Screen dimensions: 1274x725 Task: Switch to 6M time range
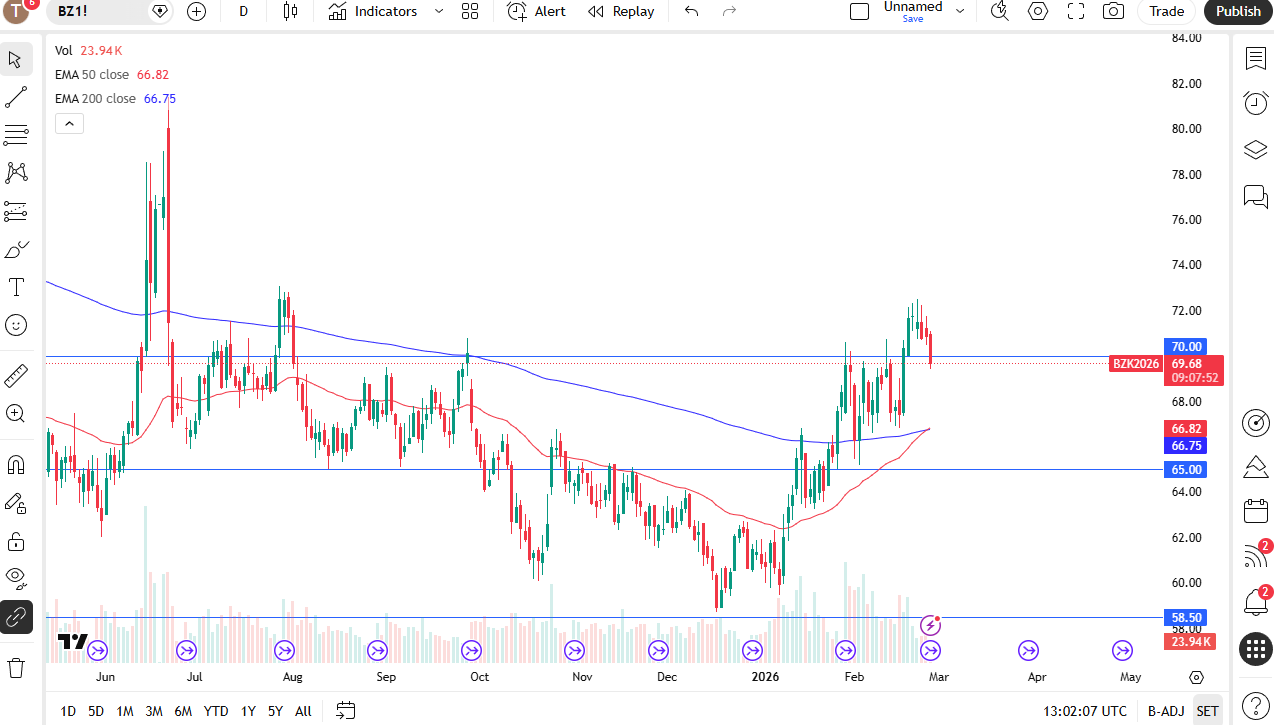click(183, 711)
